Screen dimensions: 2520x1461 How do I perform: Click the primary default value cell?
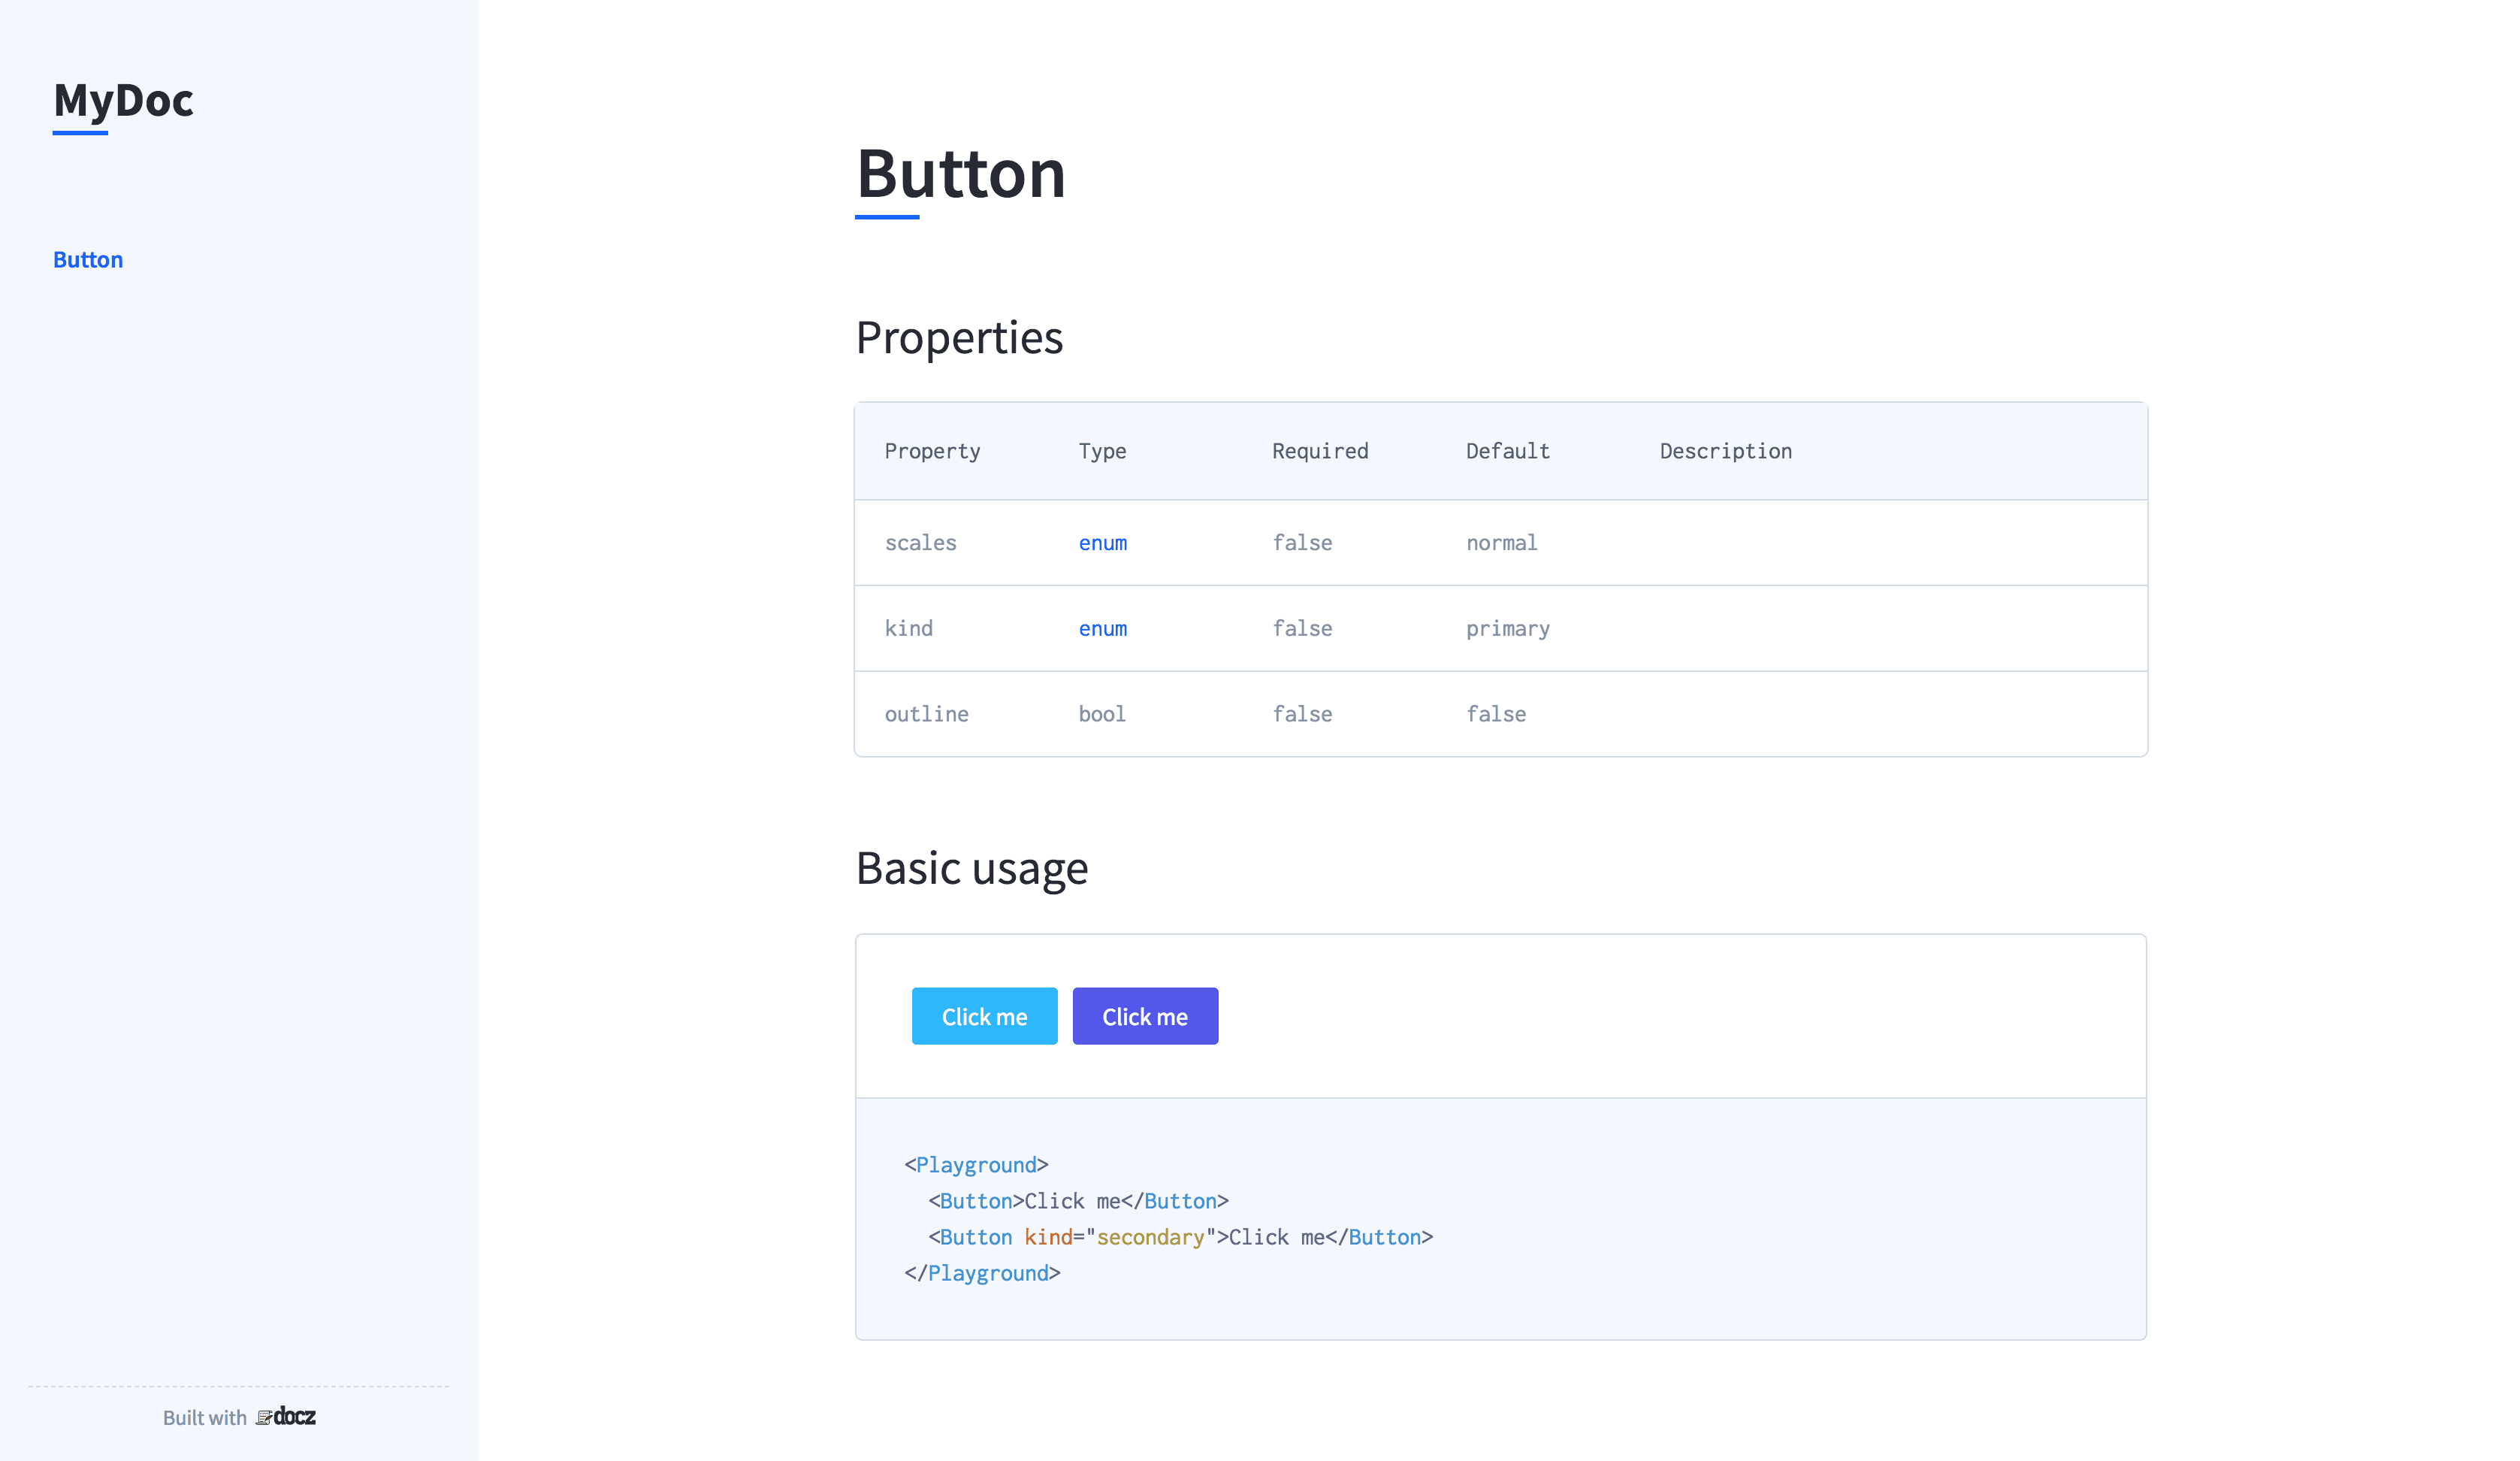[x=1507, y=629]
